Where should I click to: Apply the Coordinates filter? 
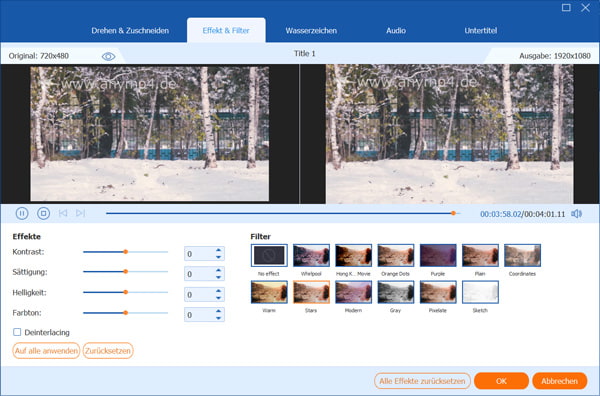pyautogui.click(x=522, y=255)
